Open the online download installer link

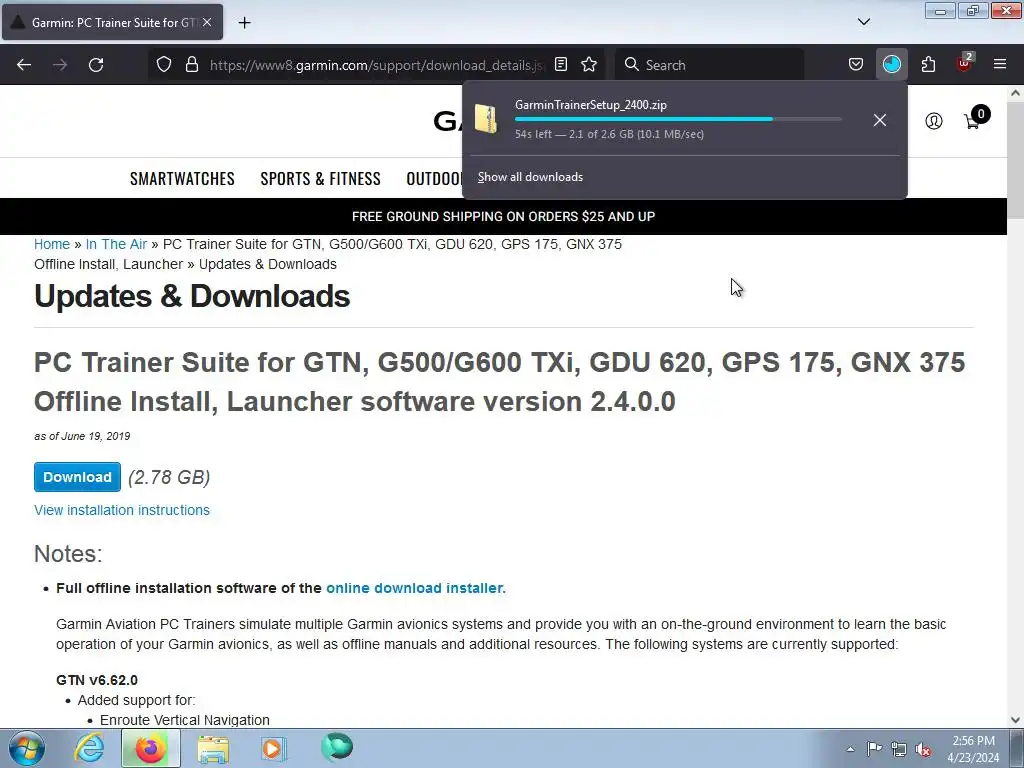pos(416,588)
